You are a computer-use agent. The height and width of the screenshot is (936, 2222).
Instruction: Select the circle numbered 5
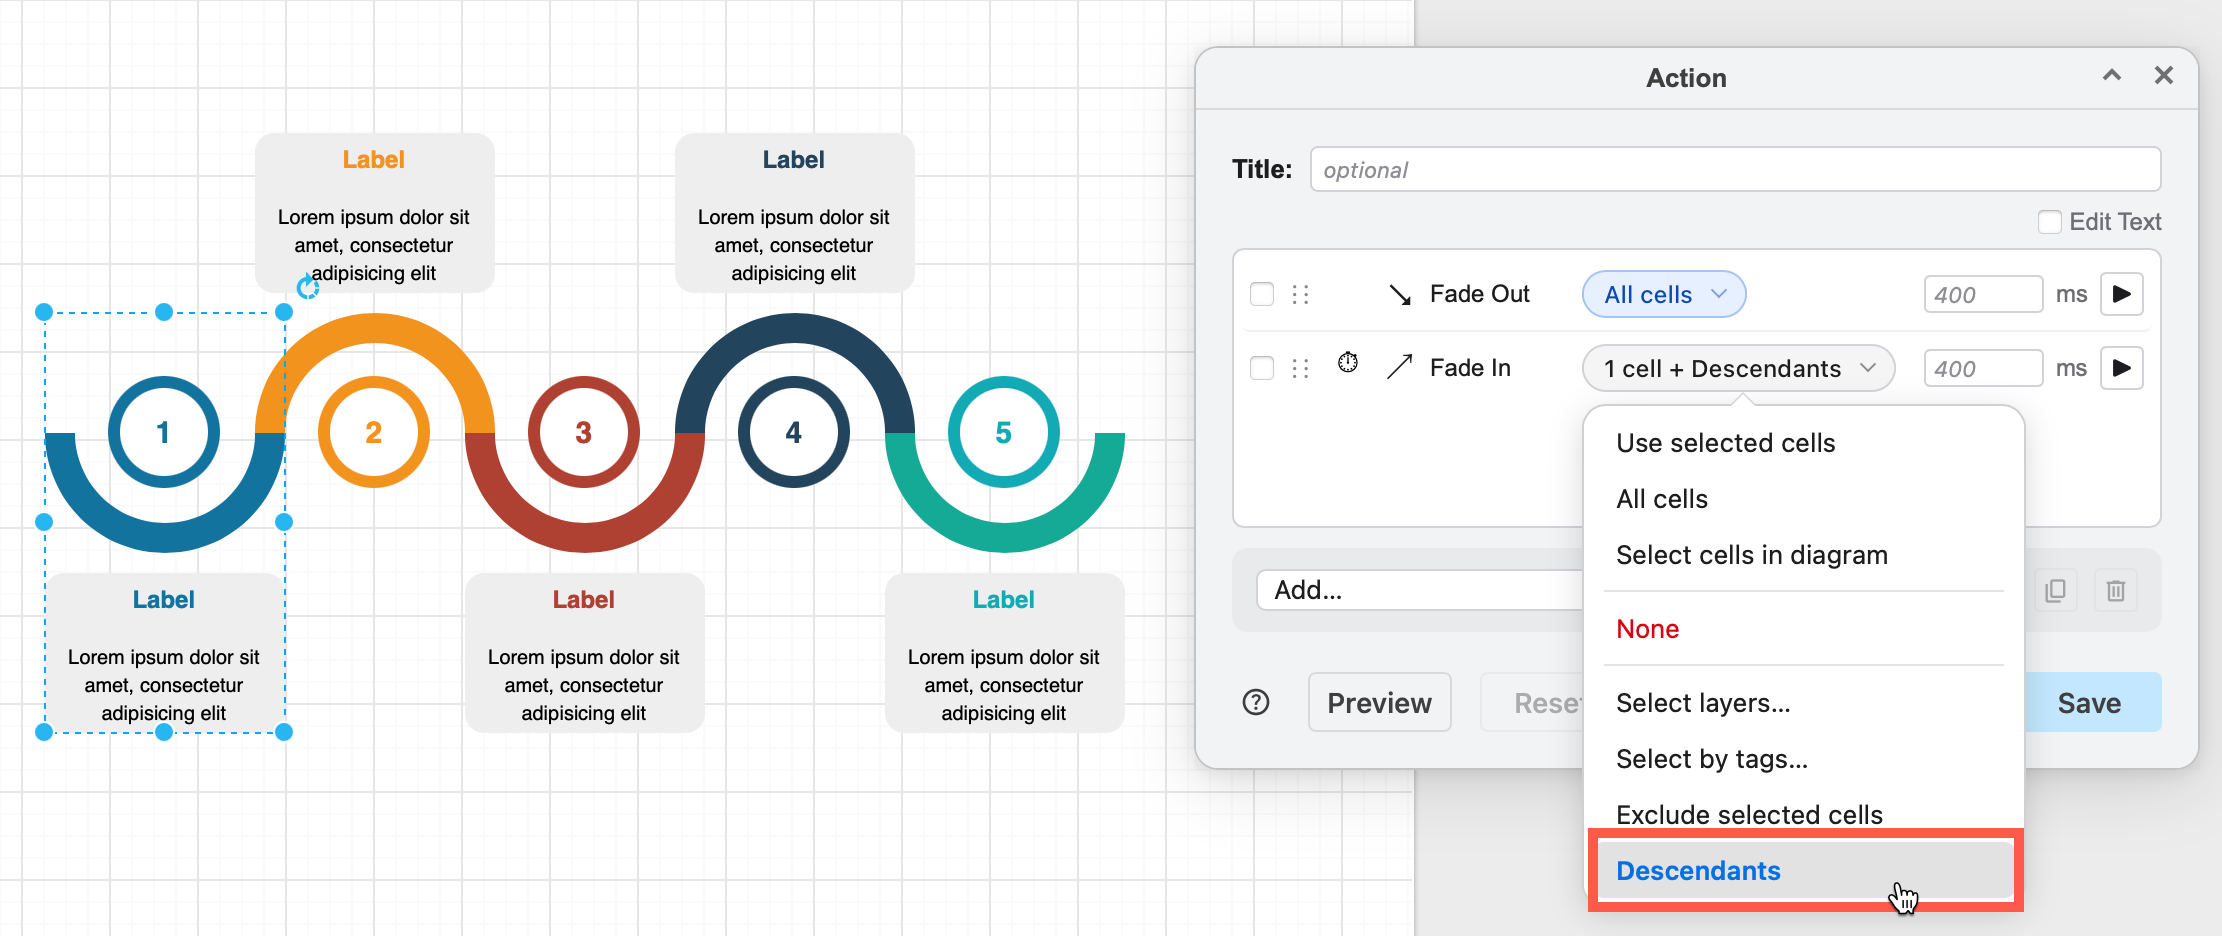[1004, 432]
